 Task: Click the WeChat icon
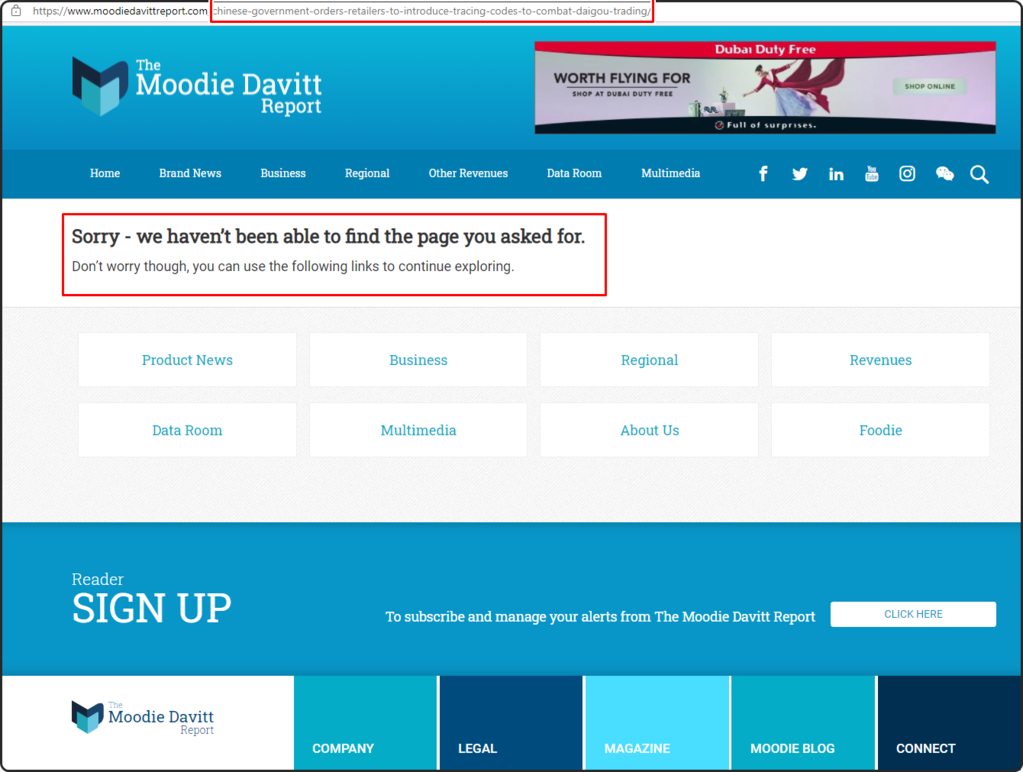(944, 174)
